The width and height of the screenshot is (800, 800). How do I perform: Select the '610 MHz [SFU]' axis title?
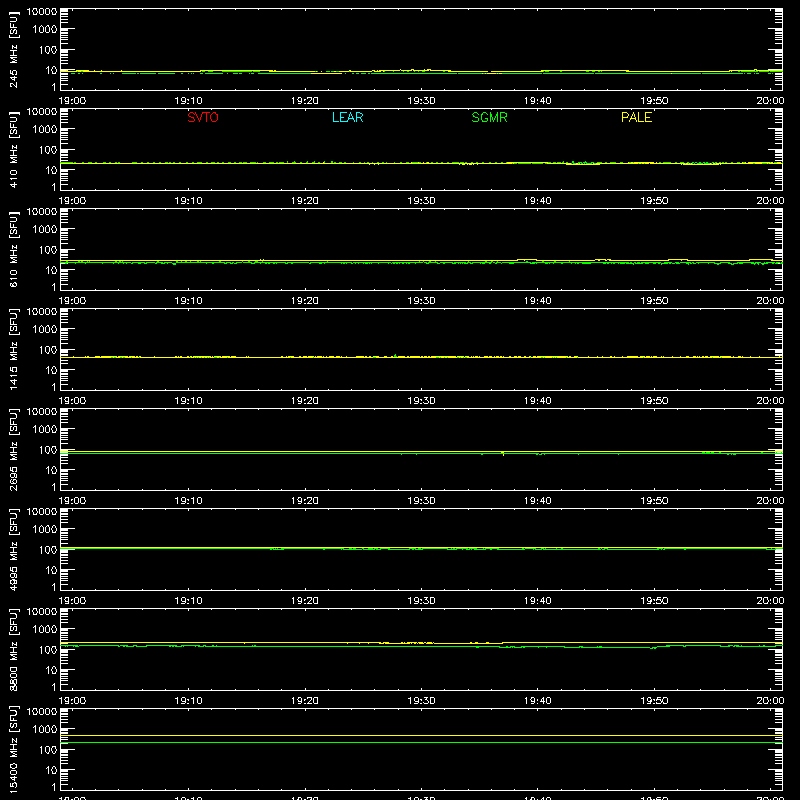coord(14,249)
